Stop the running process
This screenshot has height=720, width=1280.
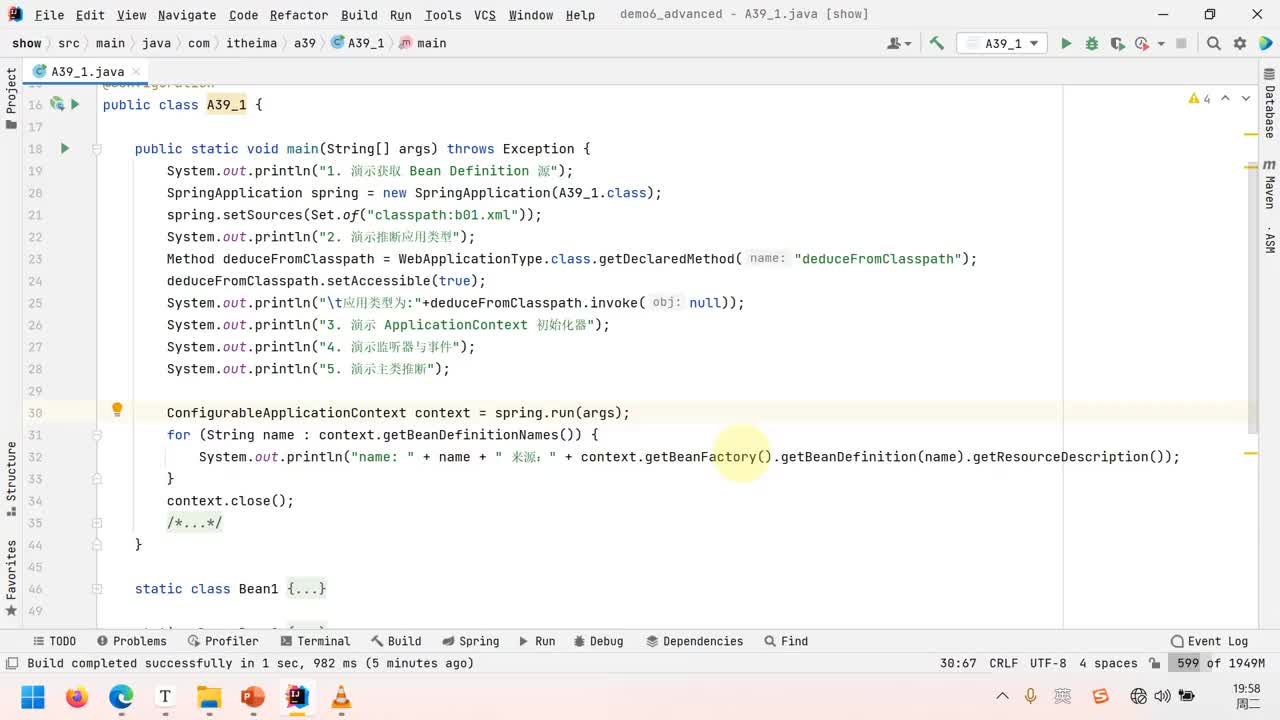click(x=1181, y=43)
